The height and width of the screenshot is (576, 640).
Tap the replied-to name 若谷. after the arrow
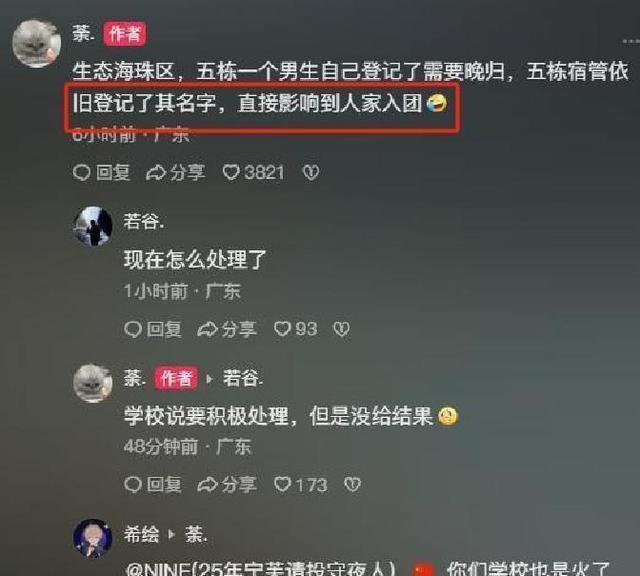click(243, 378)
